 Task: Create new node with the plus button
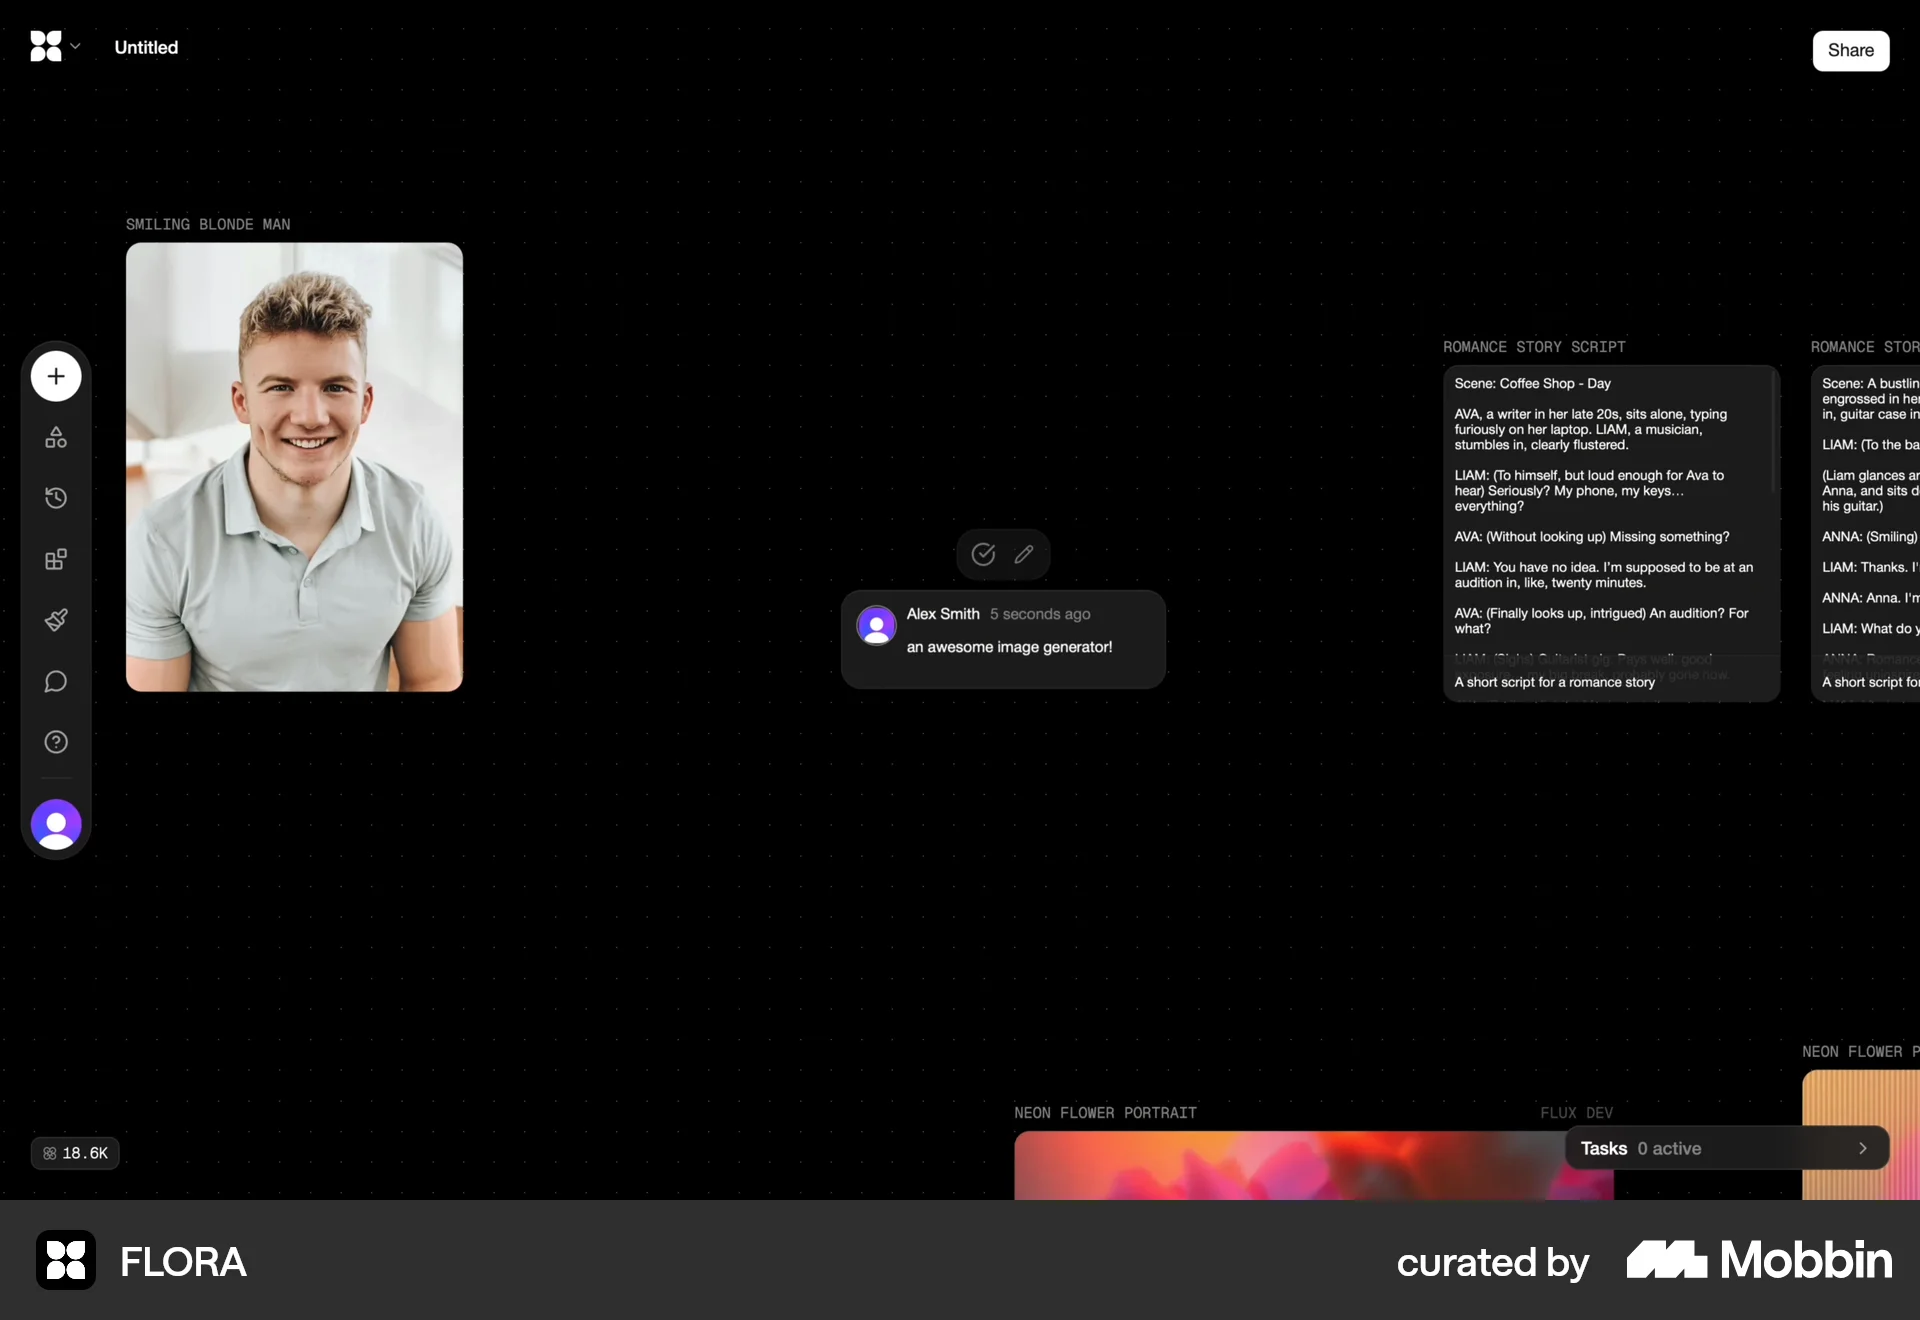pos(55,376)
